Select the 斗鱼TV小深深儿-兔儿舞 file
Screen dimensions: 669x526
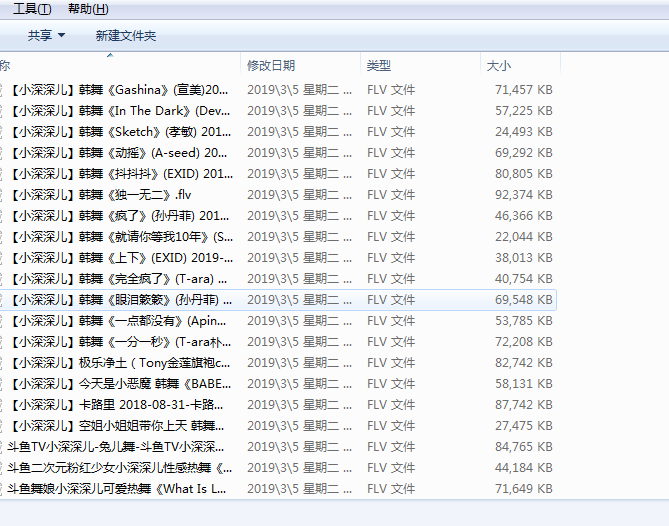coord(118,447)
